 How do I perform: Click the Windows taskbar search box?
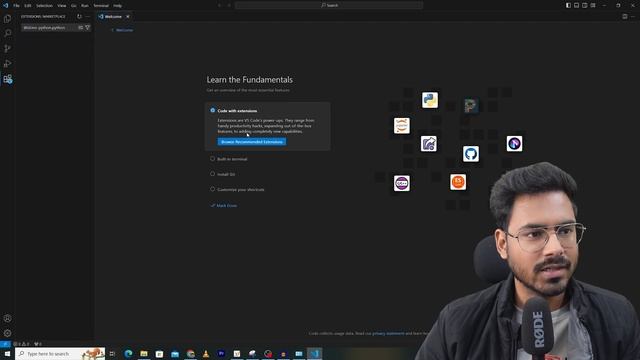click(60, 353)
